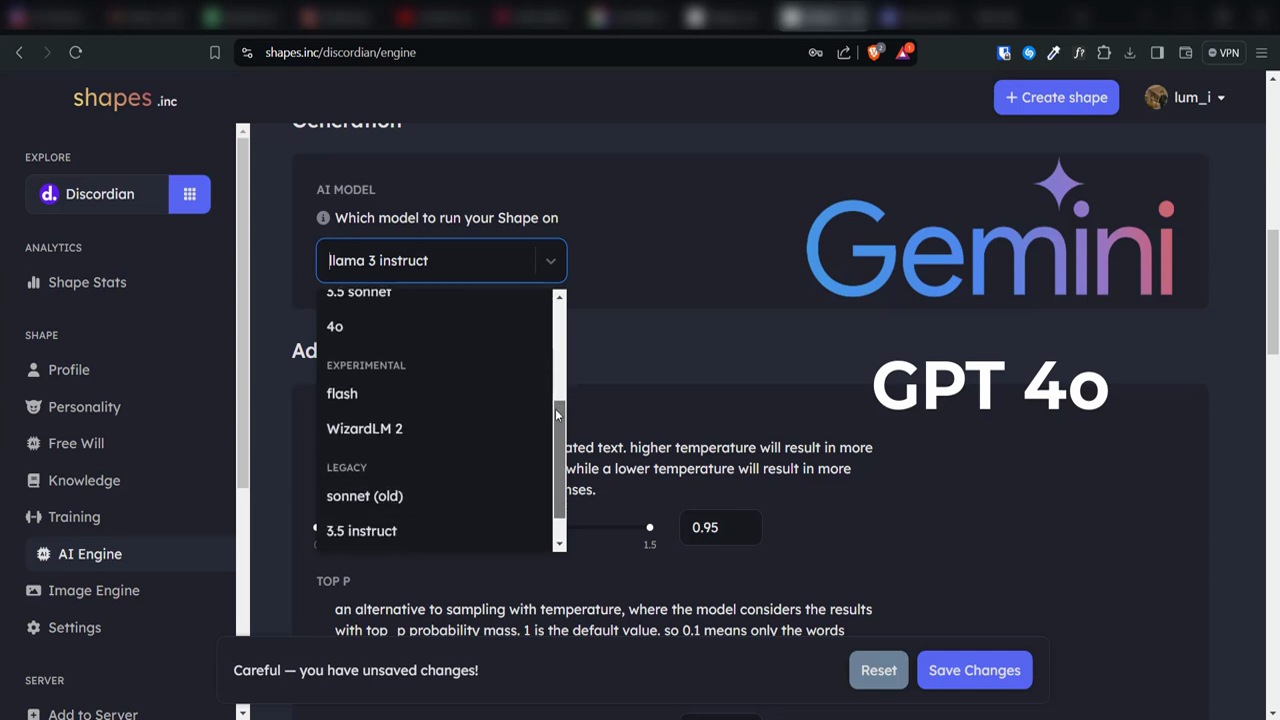Select the Discordian shape
Viewport: 1280px width, 720px height.
[x=97, y=194]
